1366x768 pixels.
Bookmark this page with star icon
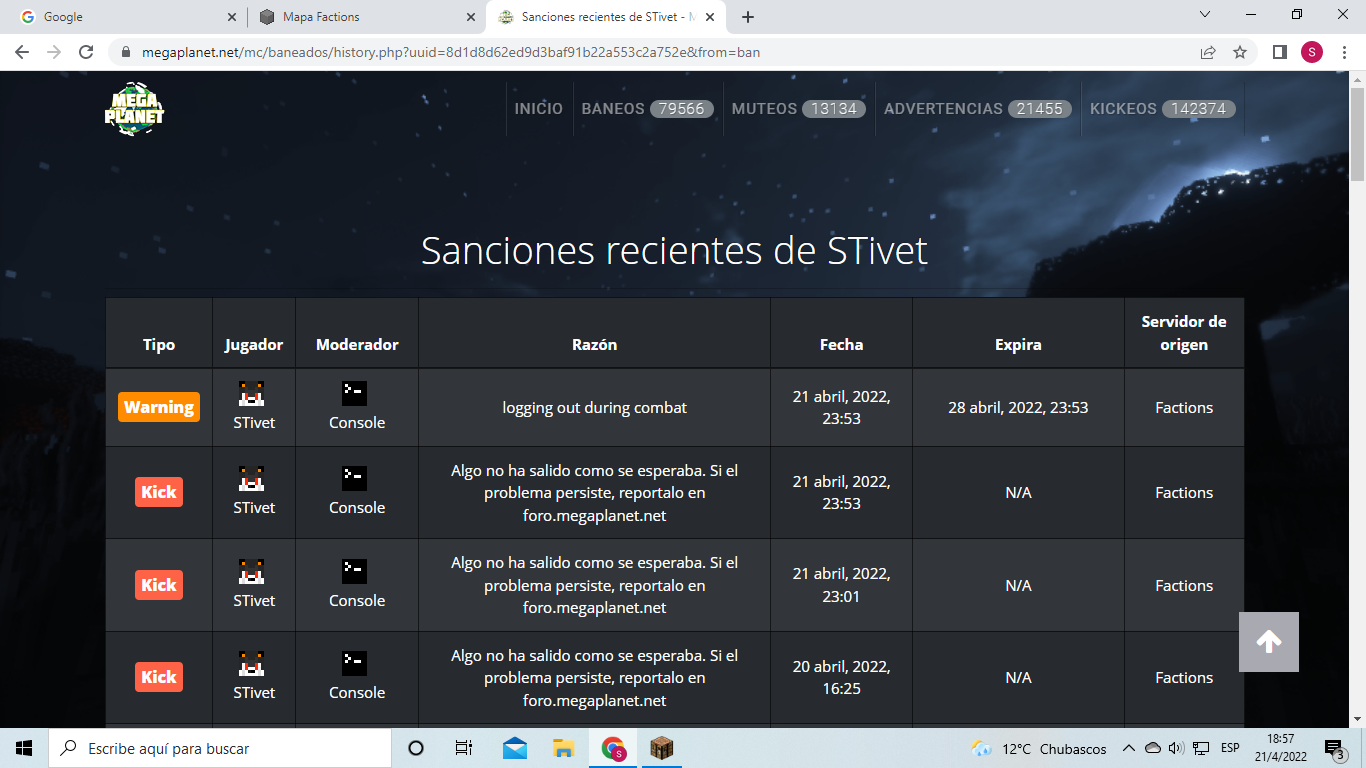(1240, 52)
